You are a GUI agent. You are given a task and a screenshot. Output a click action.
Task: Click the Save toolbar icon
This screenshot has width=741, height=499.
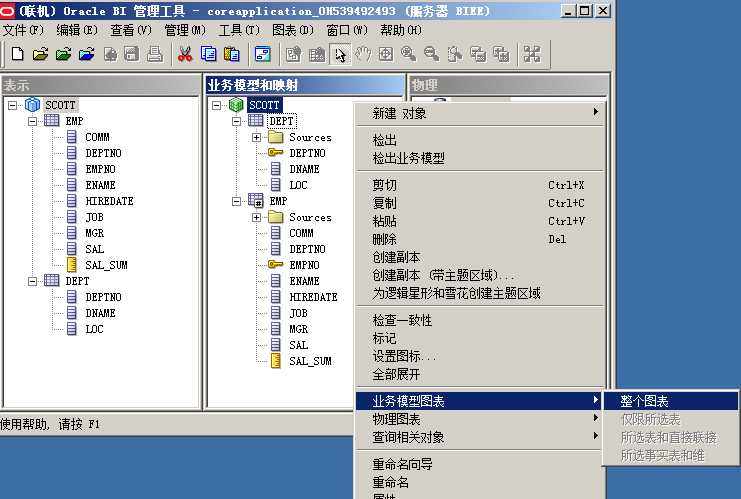(132, 54)
